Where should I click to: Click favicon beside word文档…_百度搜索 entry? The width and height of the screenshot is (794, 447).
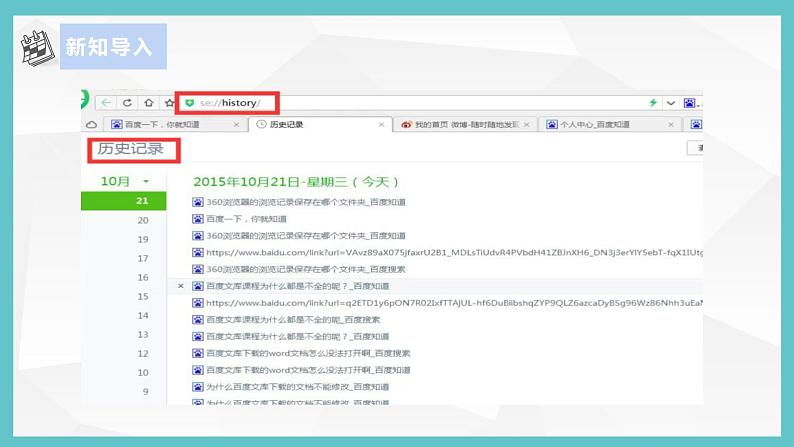tap(197, 353)
